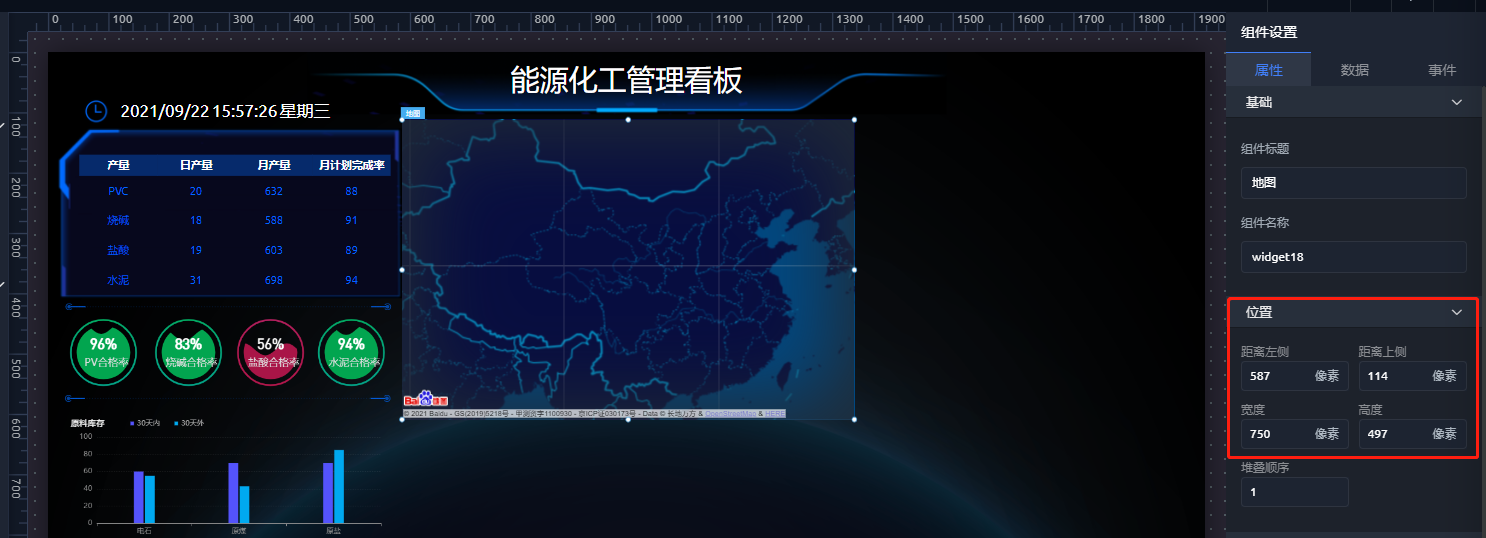Click the 盐酸 row label
This screenshot has width=1486, height=538.
[118, 250]
